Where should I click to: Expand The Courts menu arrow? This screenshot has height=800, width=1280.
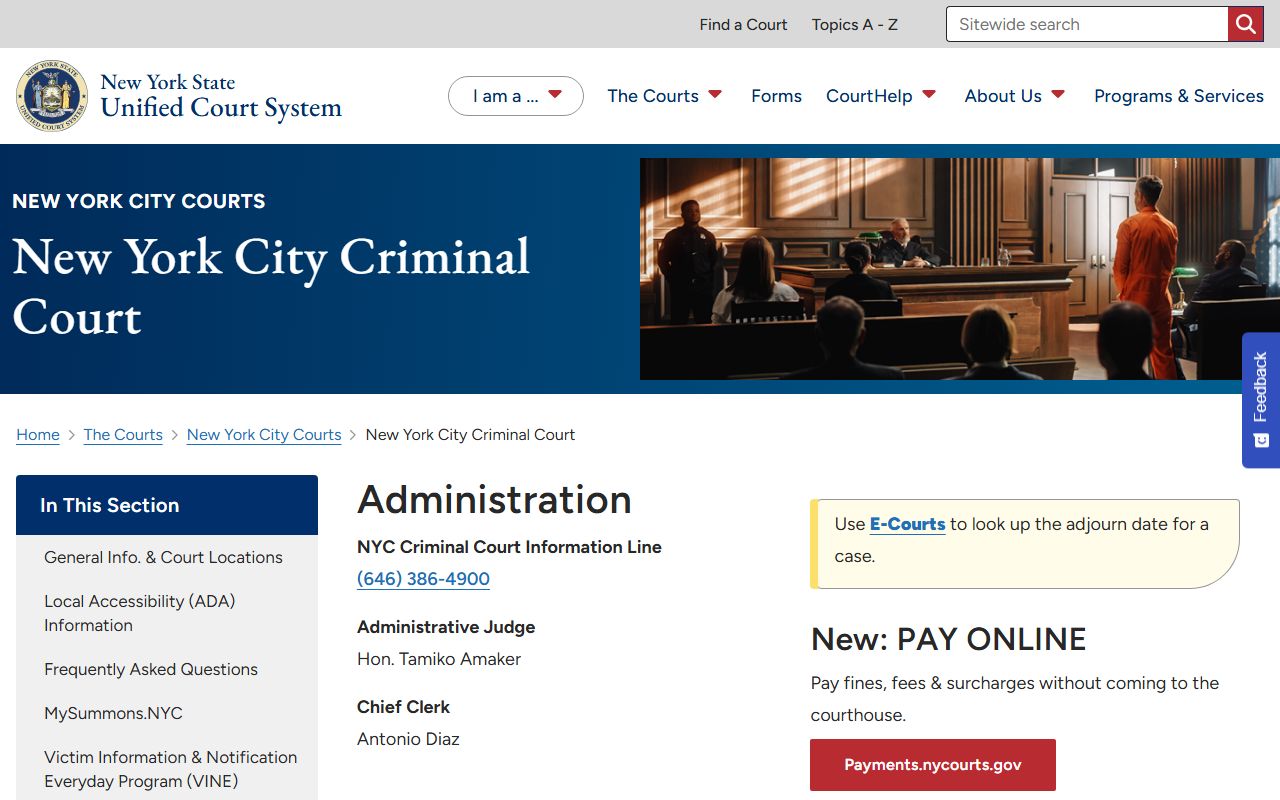point(715,95)
